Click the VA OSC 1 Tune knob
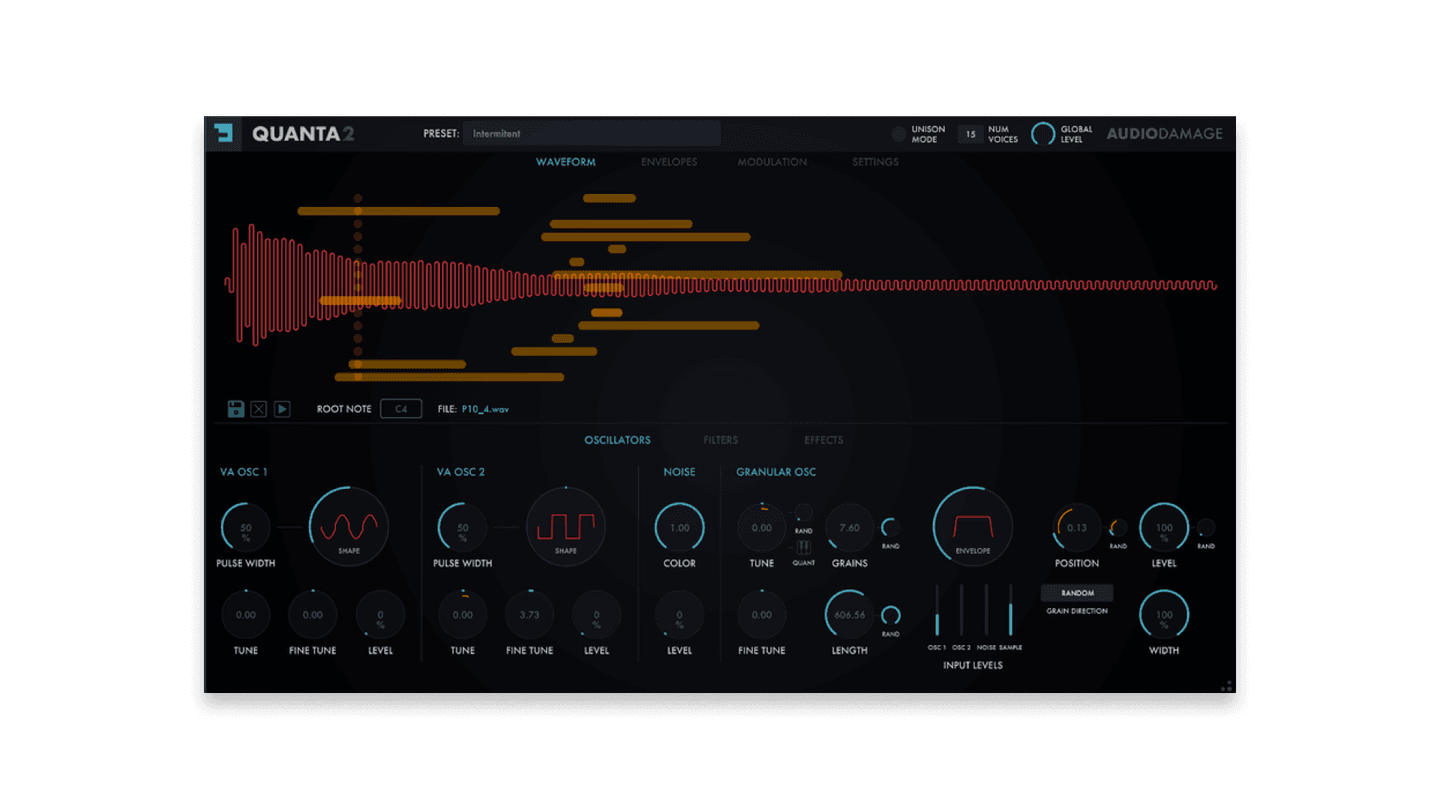 click(x=246, y=615)
